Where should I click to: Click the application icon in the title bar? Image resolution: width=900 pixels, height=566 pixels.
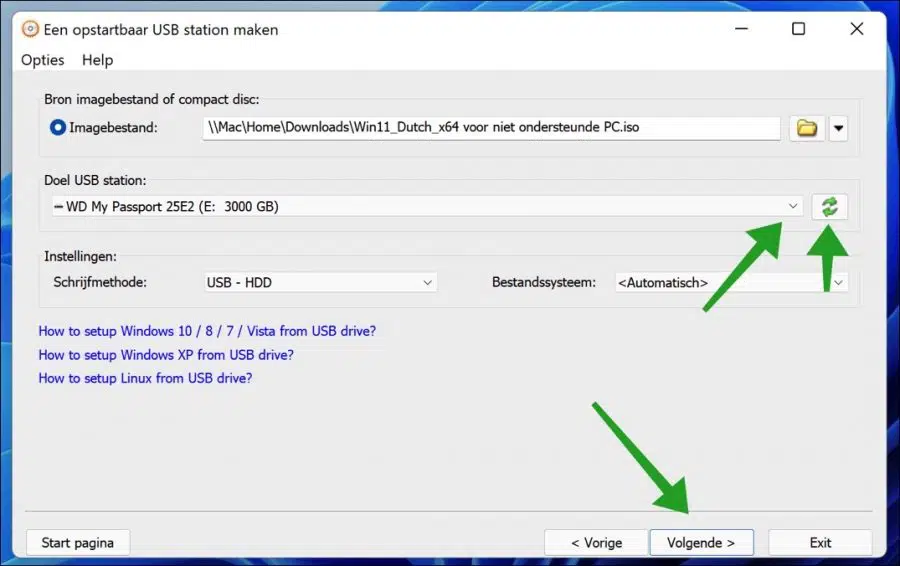tap(30, 29)
